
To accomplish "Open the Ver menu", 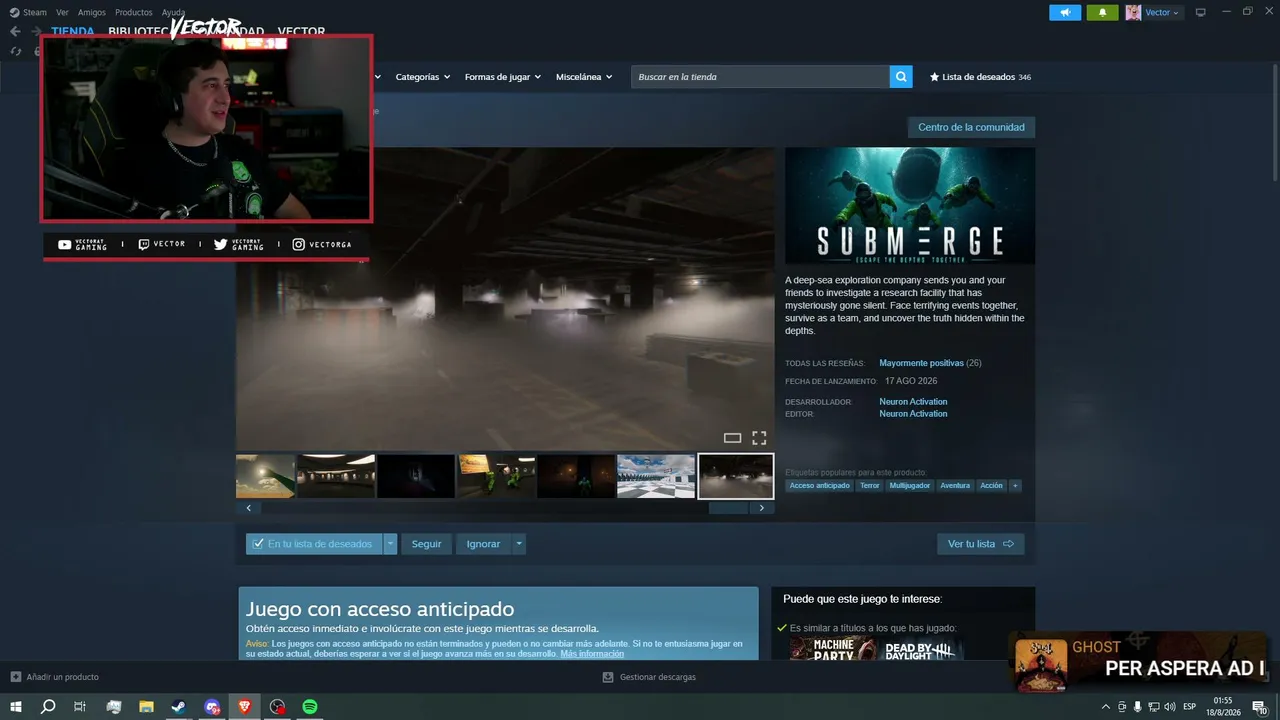I will click(62, 12).
